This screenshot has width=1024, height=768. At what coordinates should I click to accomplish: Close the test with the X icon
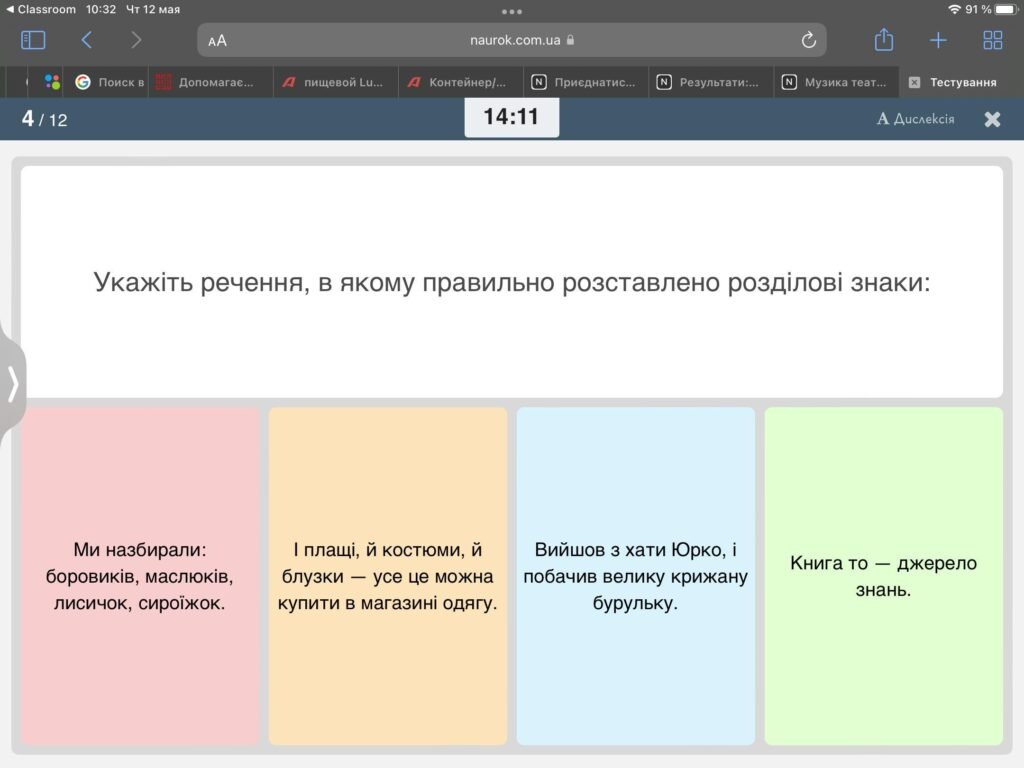[x=992, y=119]
